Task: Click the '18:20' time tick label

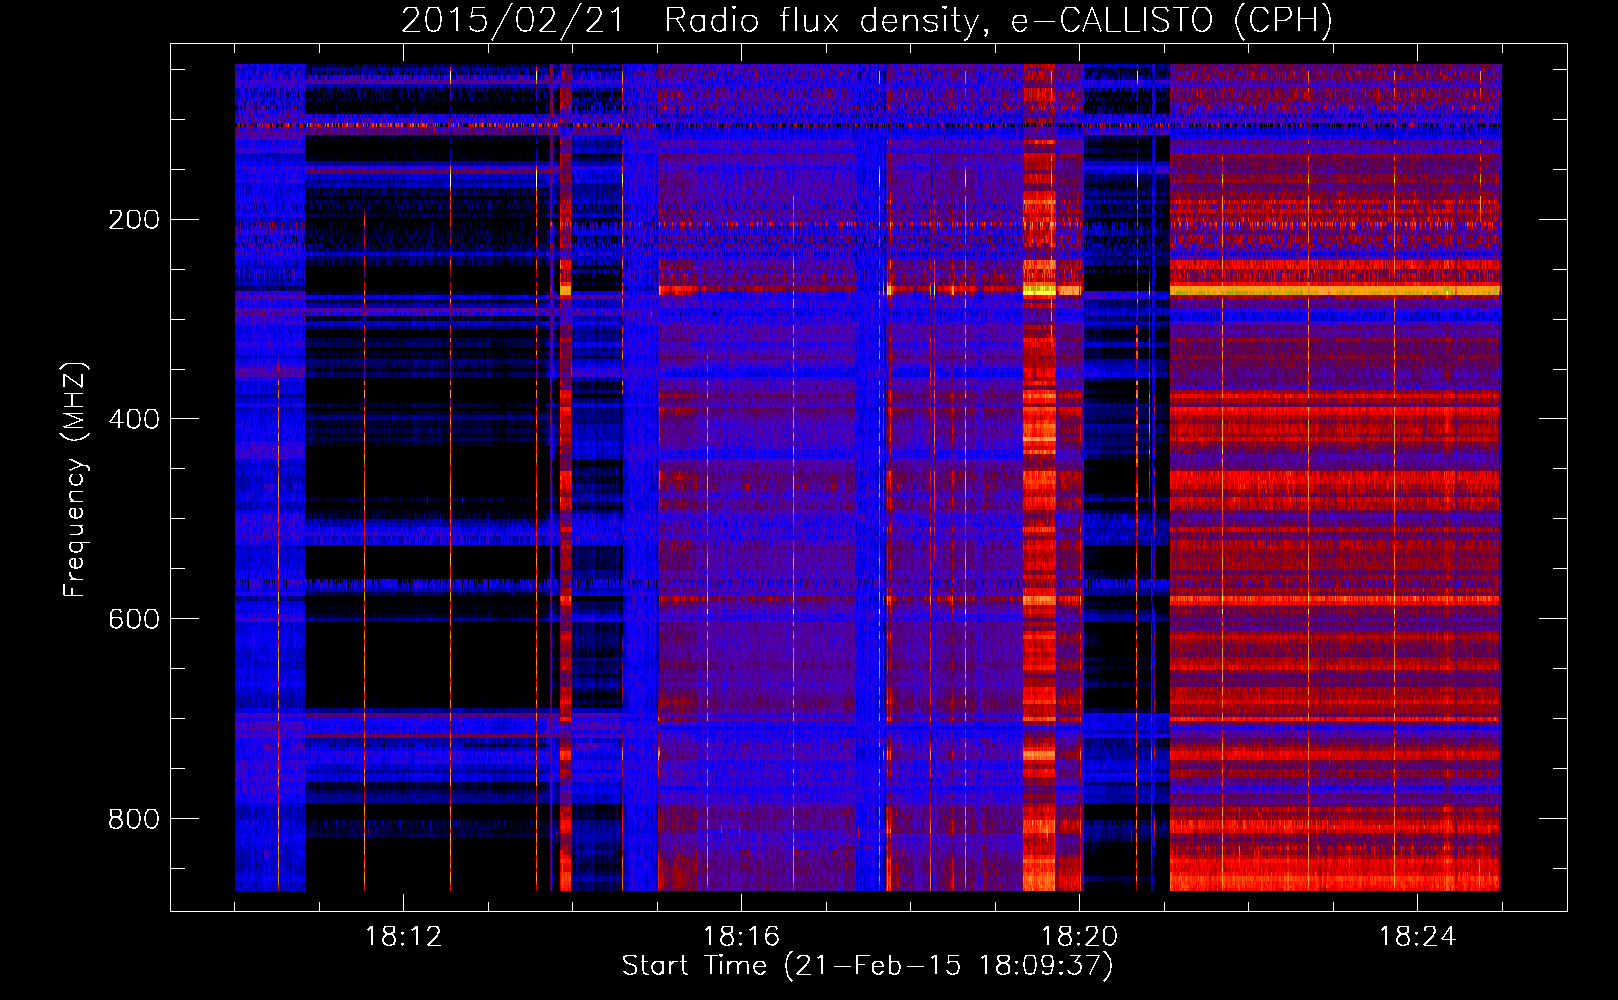Action: point(1079,937)
